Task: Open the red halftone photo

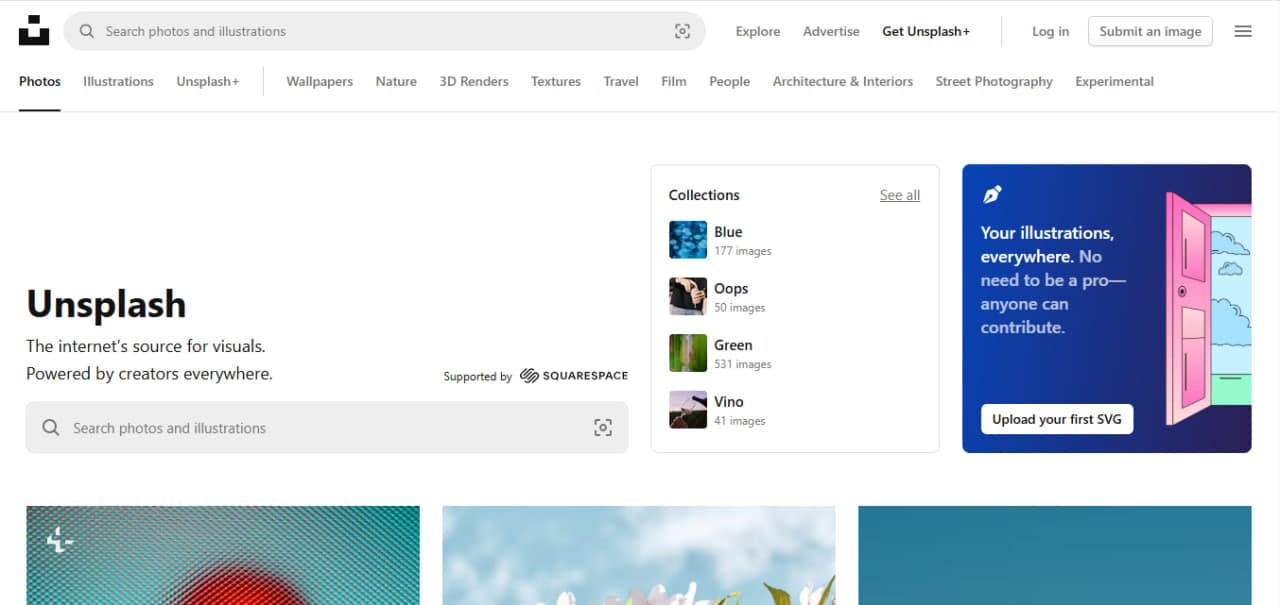Action: click(223, 555)
